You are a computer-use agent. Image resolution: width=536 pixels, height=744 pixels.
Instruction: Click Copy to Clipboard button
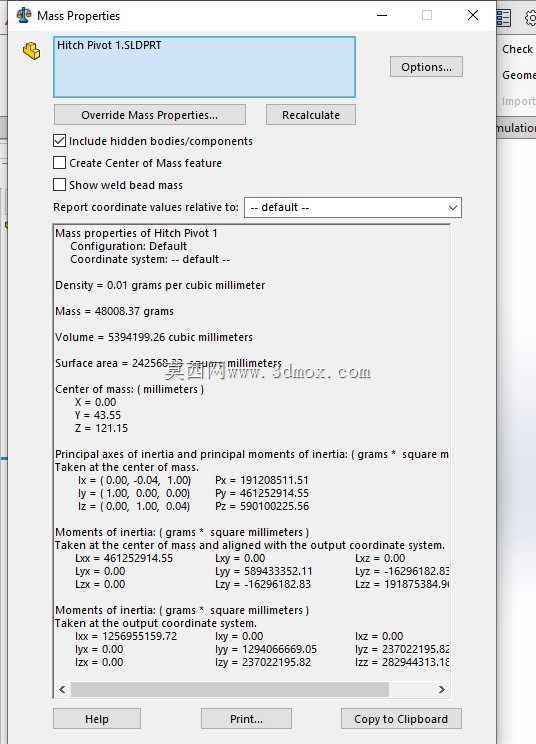tap(401, 719)
